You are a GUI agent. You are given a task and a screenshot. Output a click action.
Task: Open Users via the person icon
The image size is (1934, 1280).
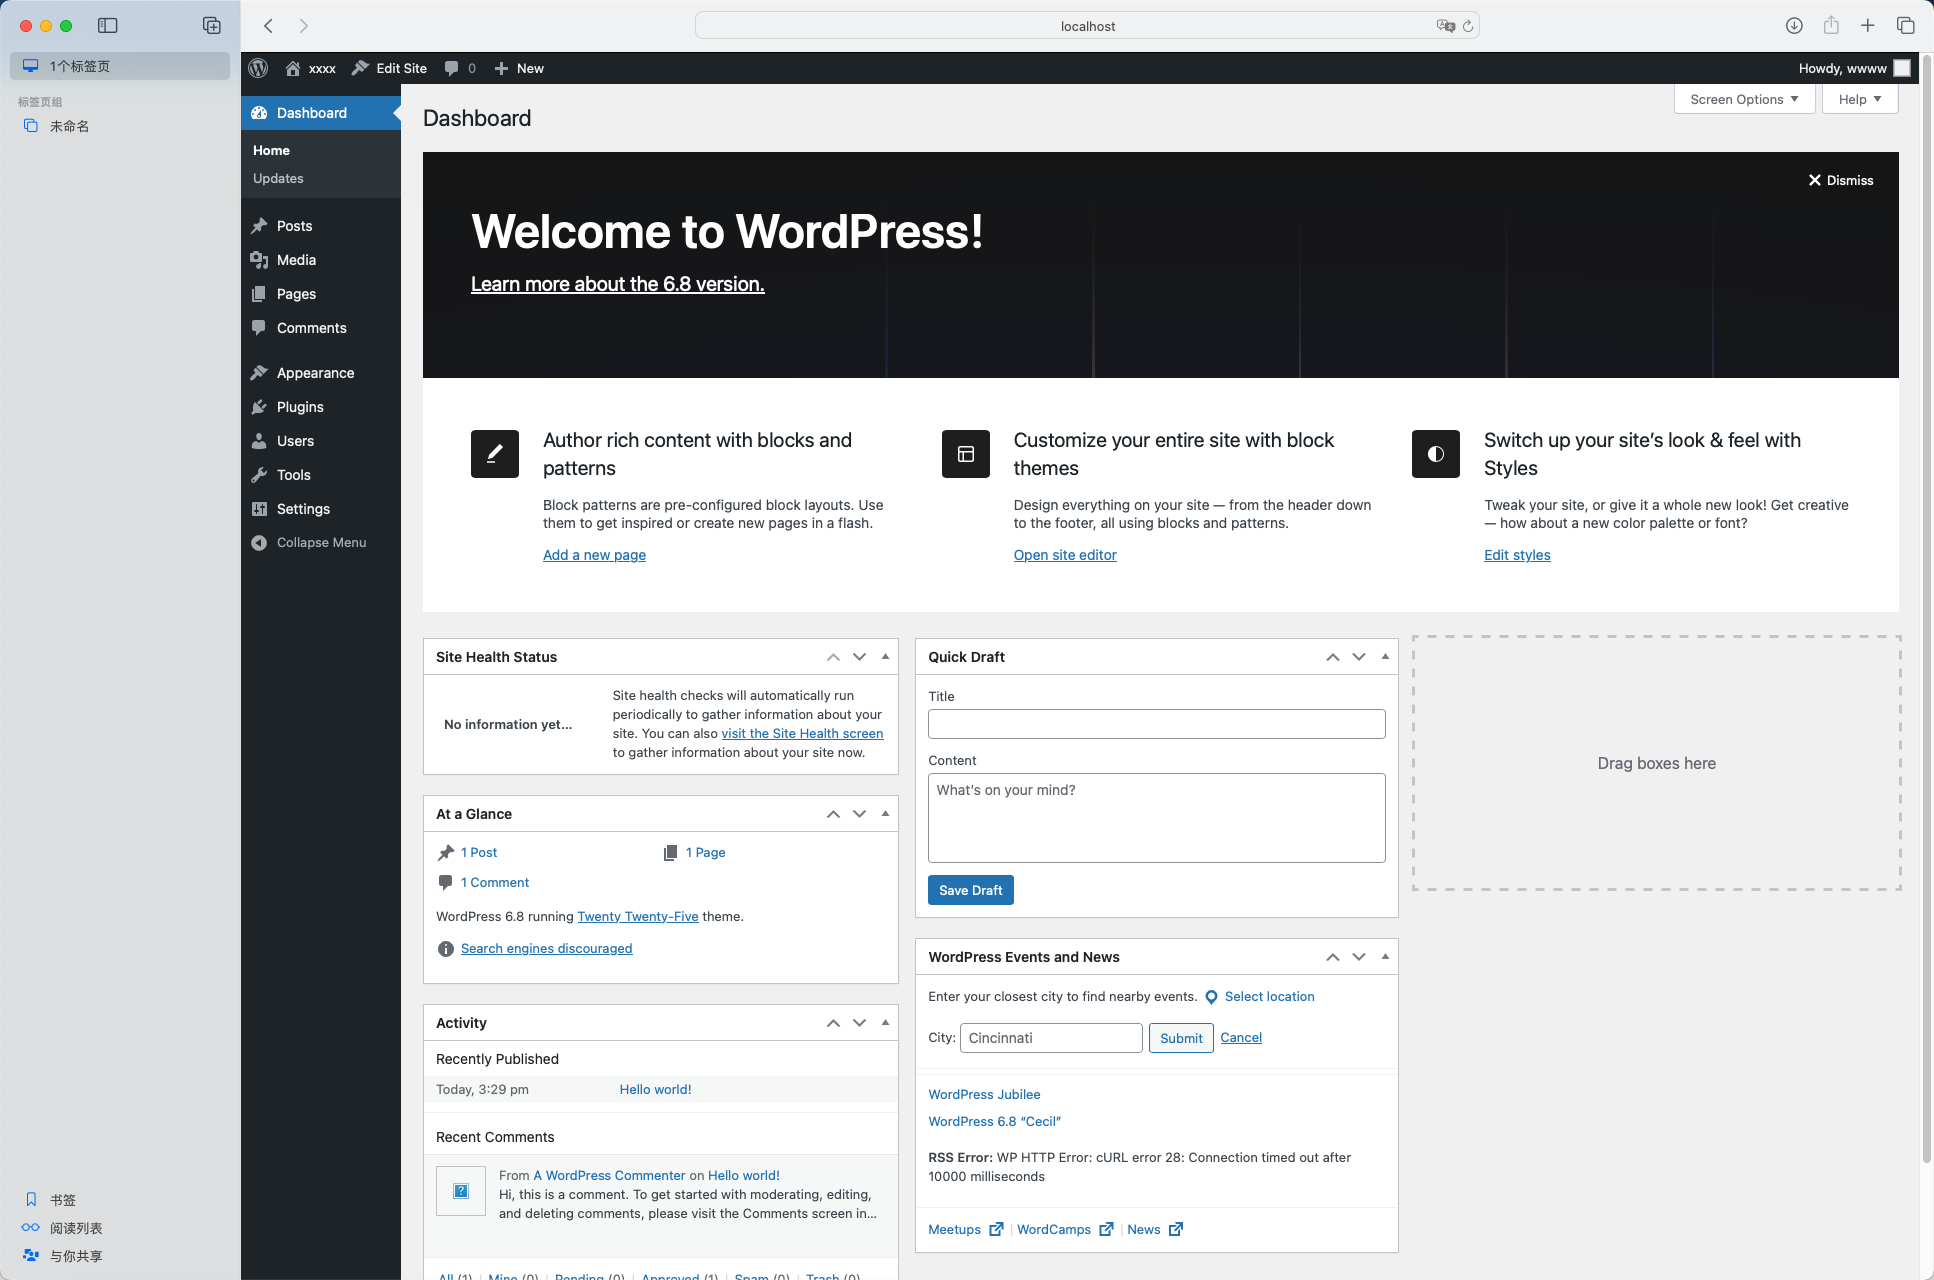[261, 441]
